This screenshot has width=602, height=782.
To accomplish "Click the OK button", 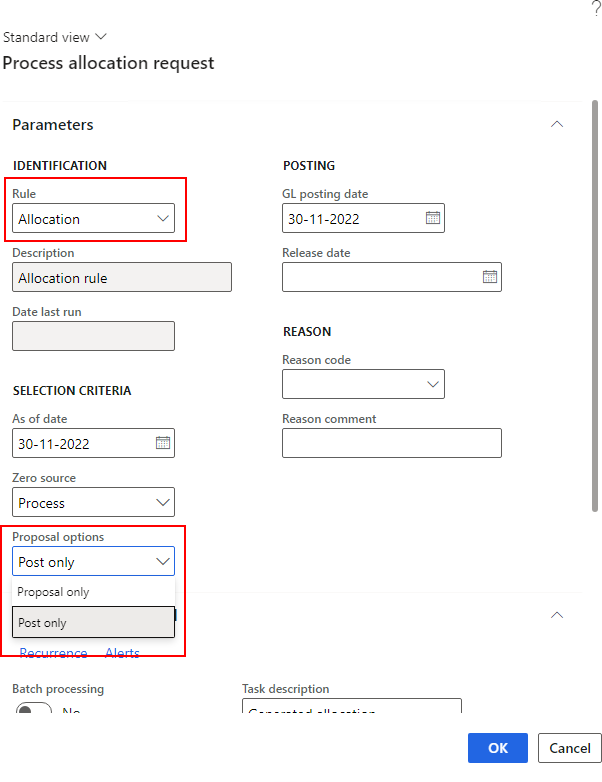I will pos(498,748).
